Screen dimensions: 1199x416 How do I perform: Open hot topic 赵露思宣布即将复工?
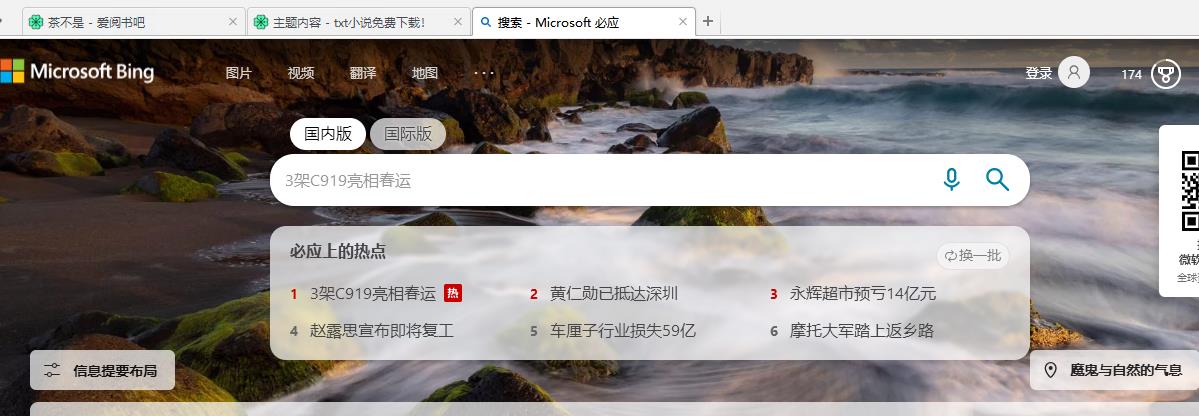[382, 331]
